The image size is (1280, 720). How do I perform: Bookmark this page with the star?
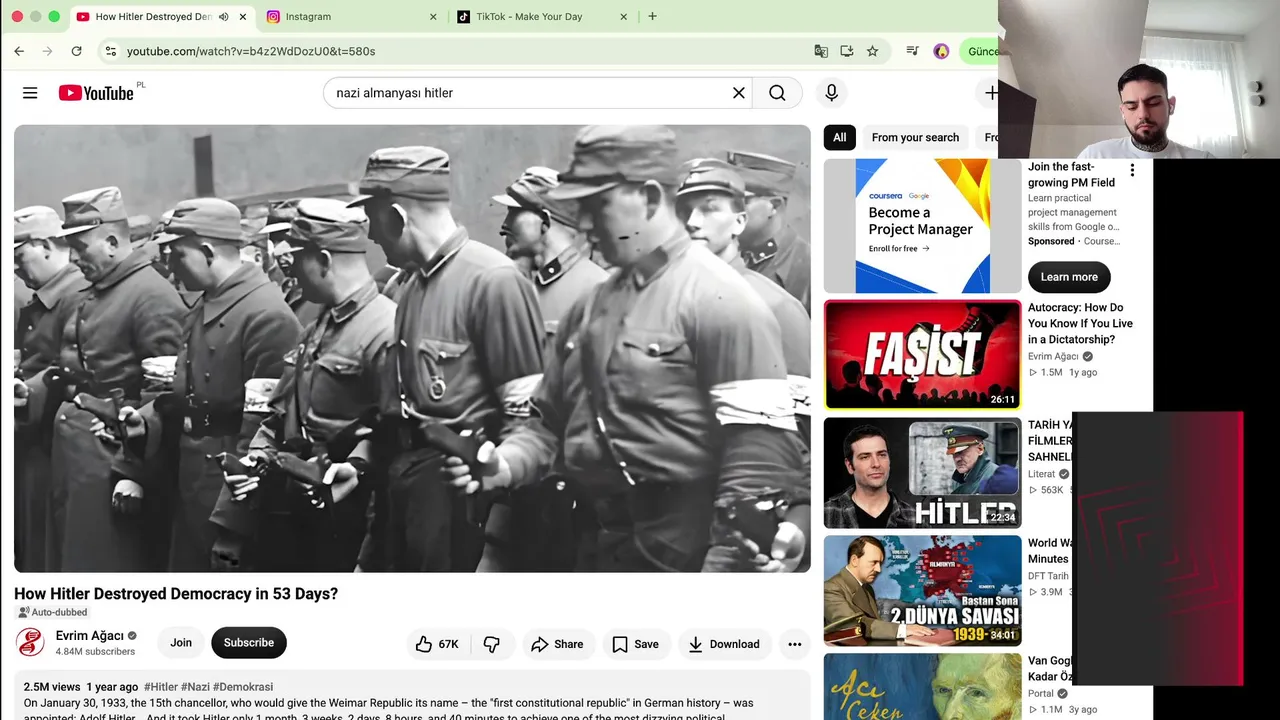coord(872,51)
